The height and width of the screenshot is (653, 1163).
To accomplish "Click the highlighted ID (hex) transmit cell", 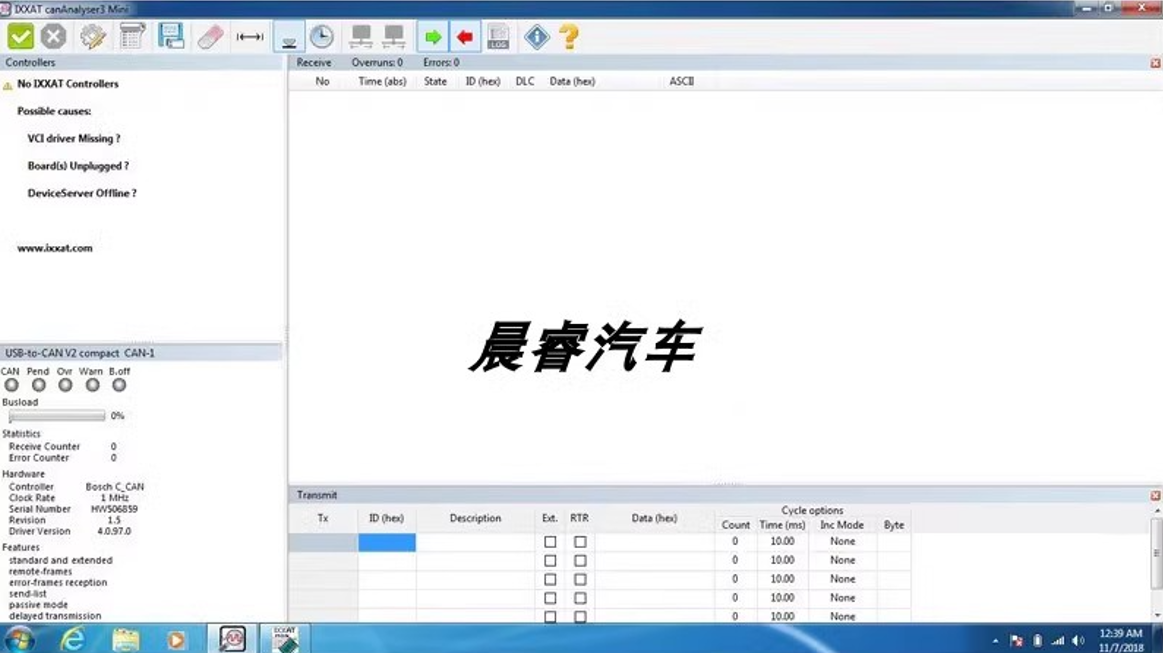I will click(x=386, y=542).
